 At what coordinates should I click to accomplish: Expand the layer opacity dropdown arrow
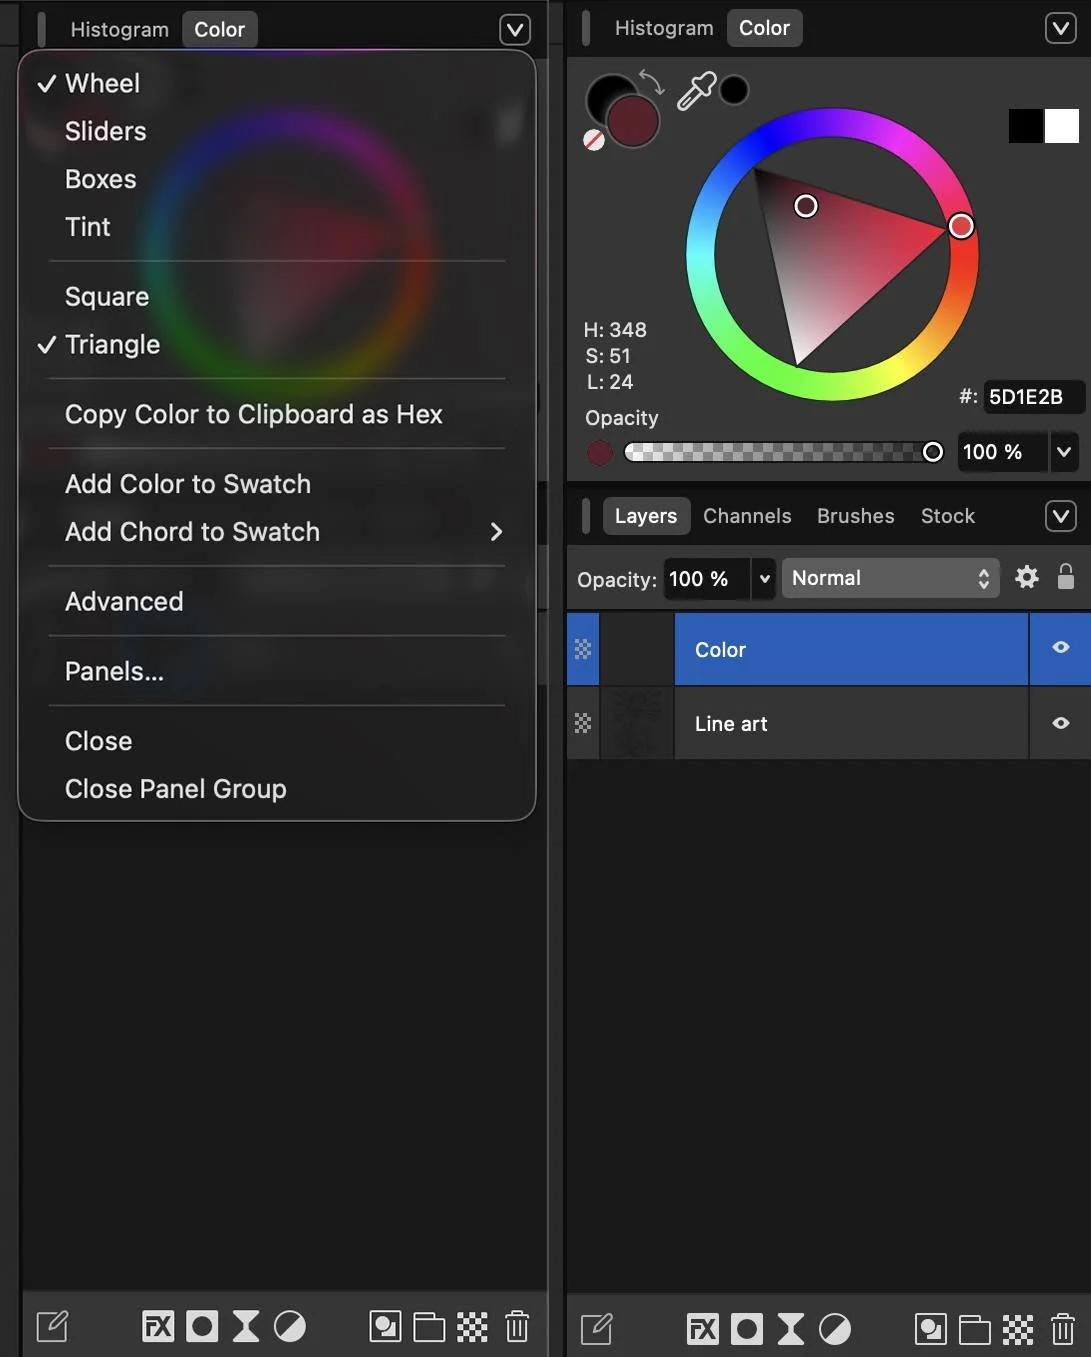(764, 579)
